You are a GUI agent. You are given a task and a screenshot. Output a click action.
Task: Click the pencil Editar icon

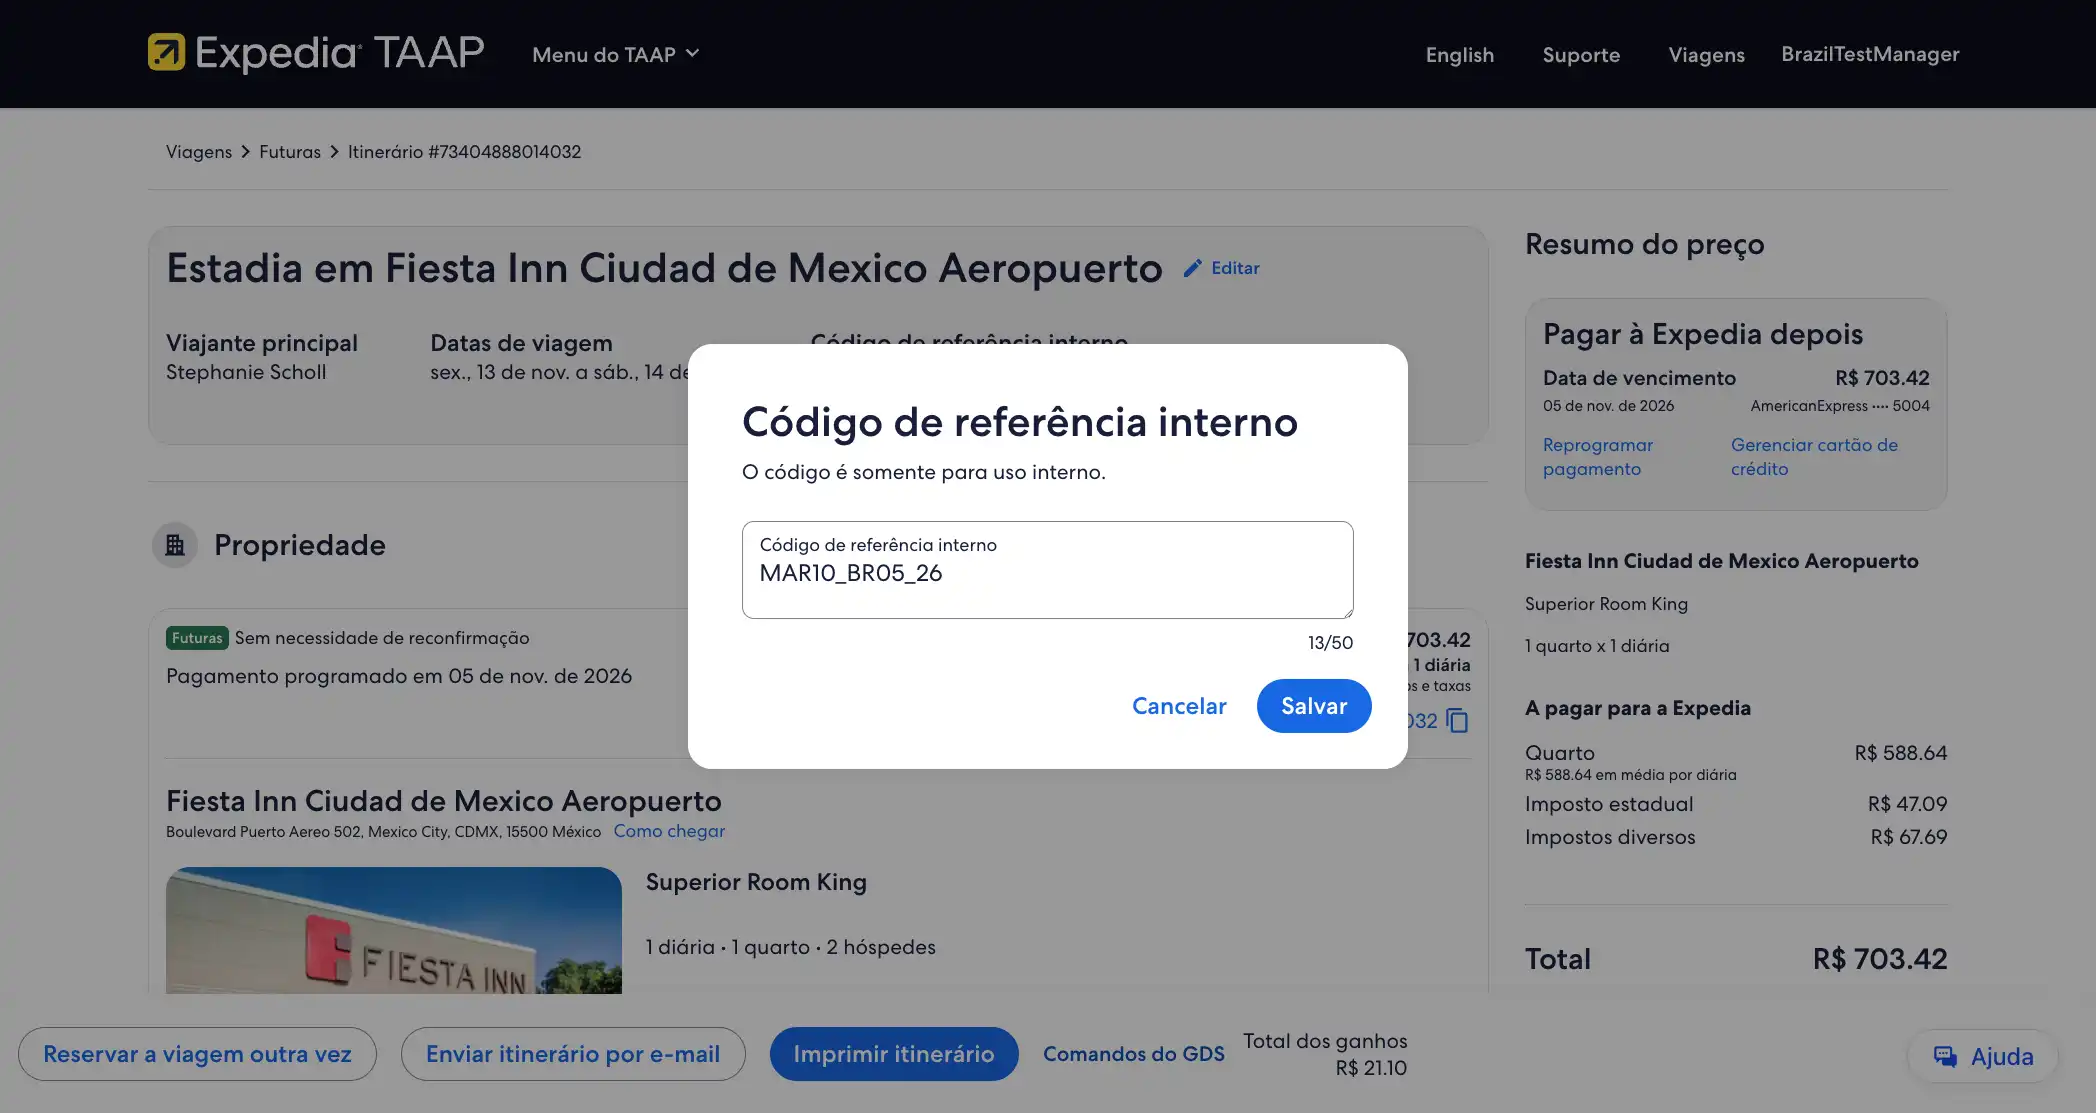[1192, 268]
